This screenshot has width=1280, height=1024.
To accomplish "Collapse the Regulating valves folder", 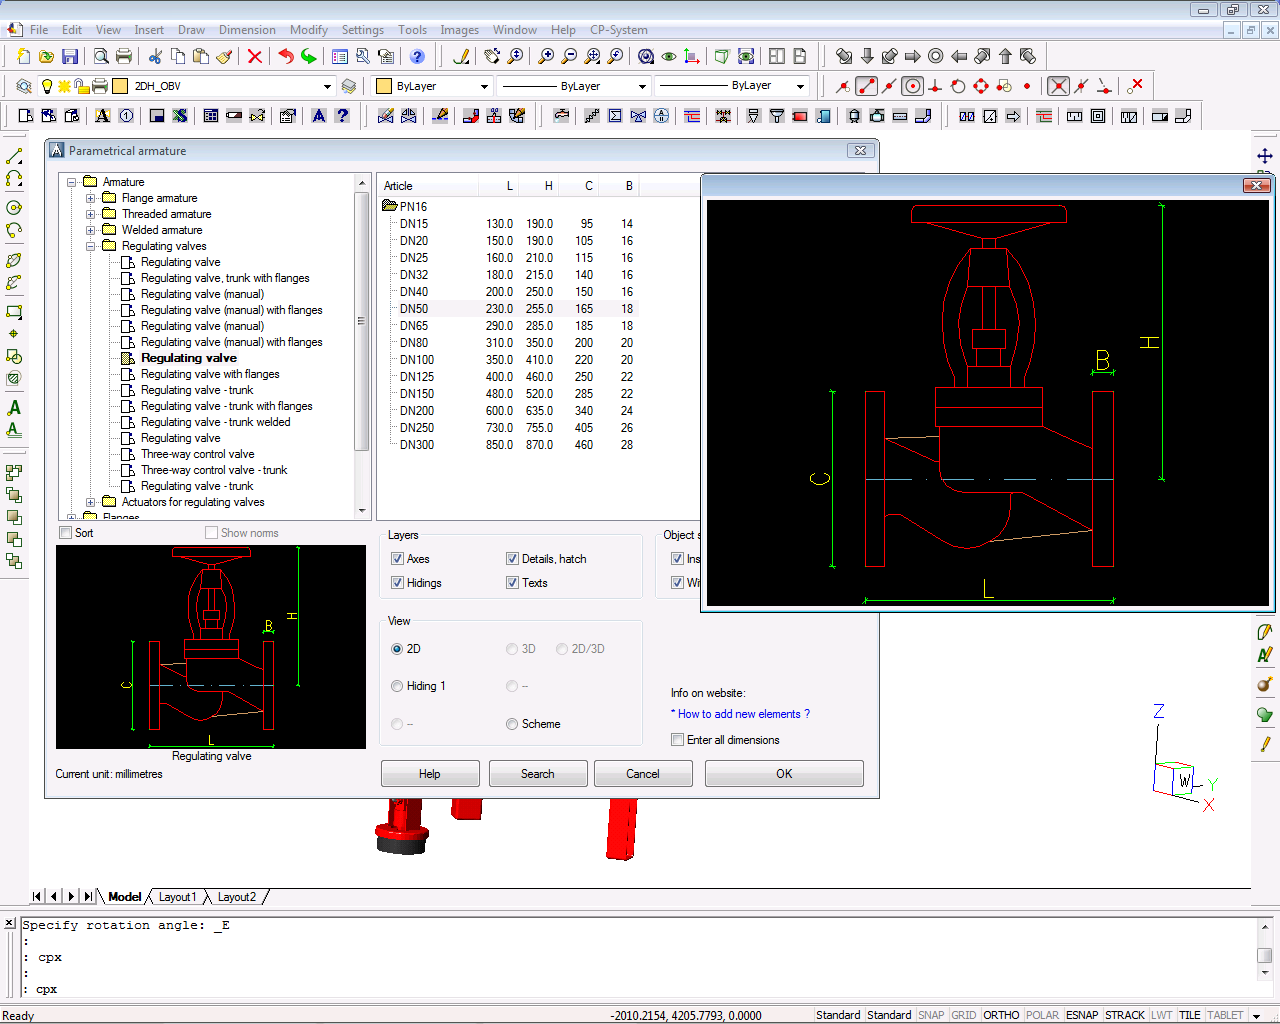I will click(90, 246).
